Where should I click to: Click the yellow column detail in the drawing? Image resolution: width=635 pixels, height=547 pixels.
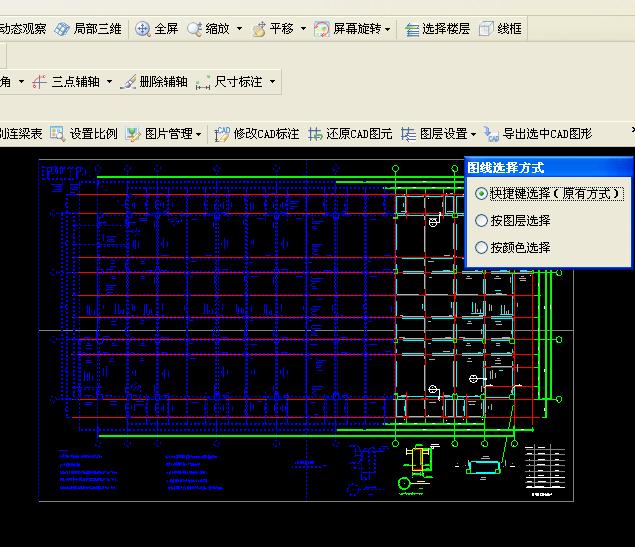418,460
